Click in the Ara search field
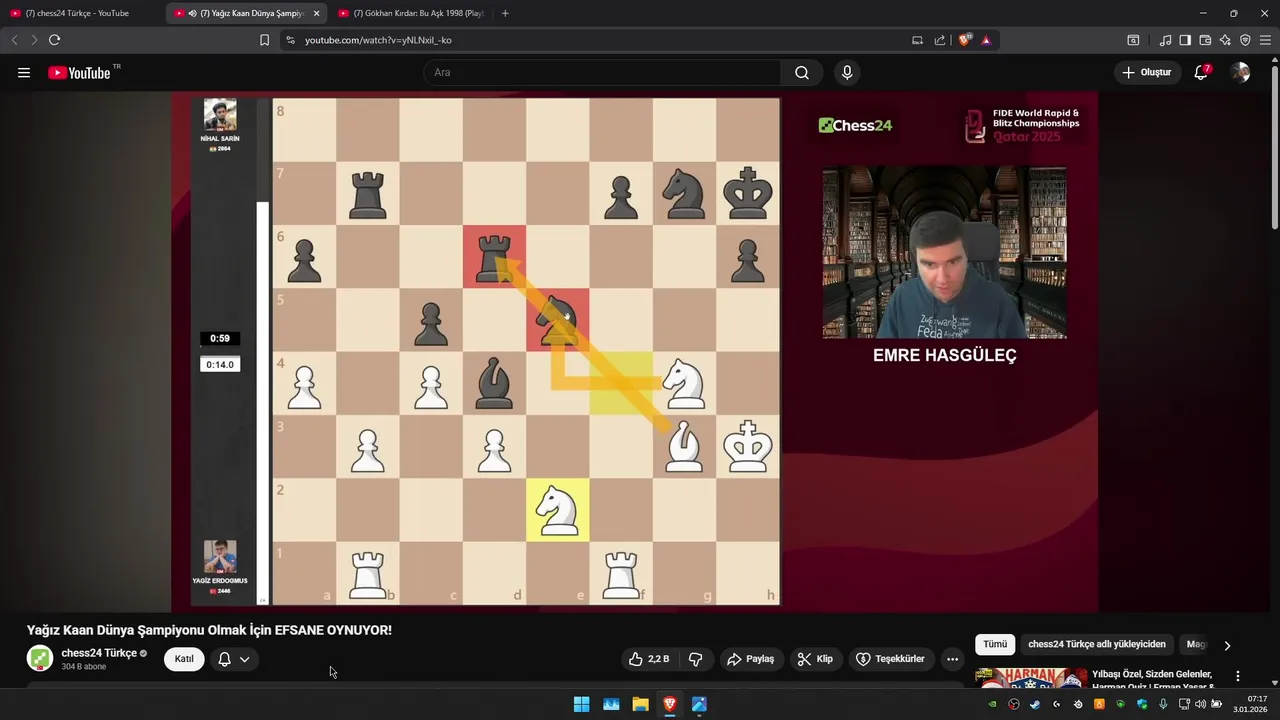Screen dimensions: 1280x720 602,72
